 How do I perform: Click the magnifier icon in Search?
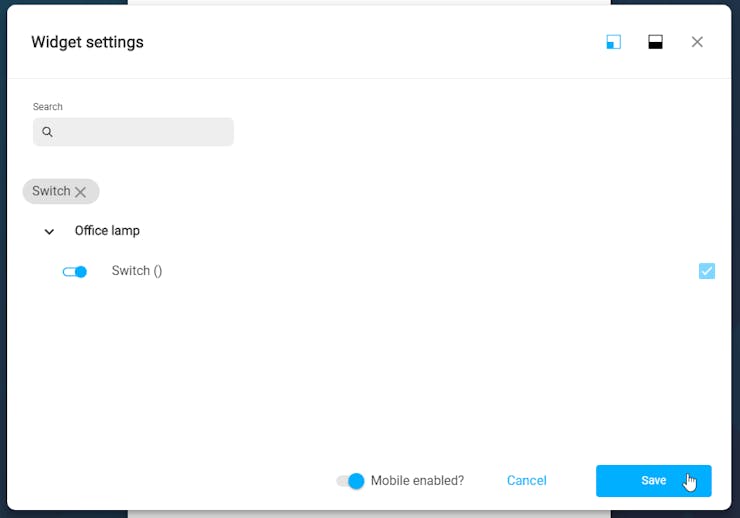(x=47, y=132)
